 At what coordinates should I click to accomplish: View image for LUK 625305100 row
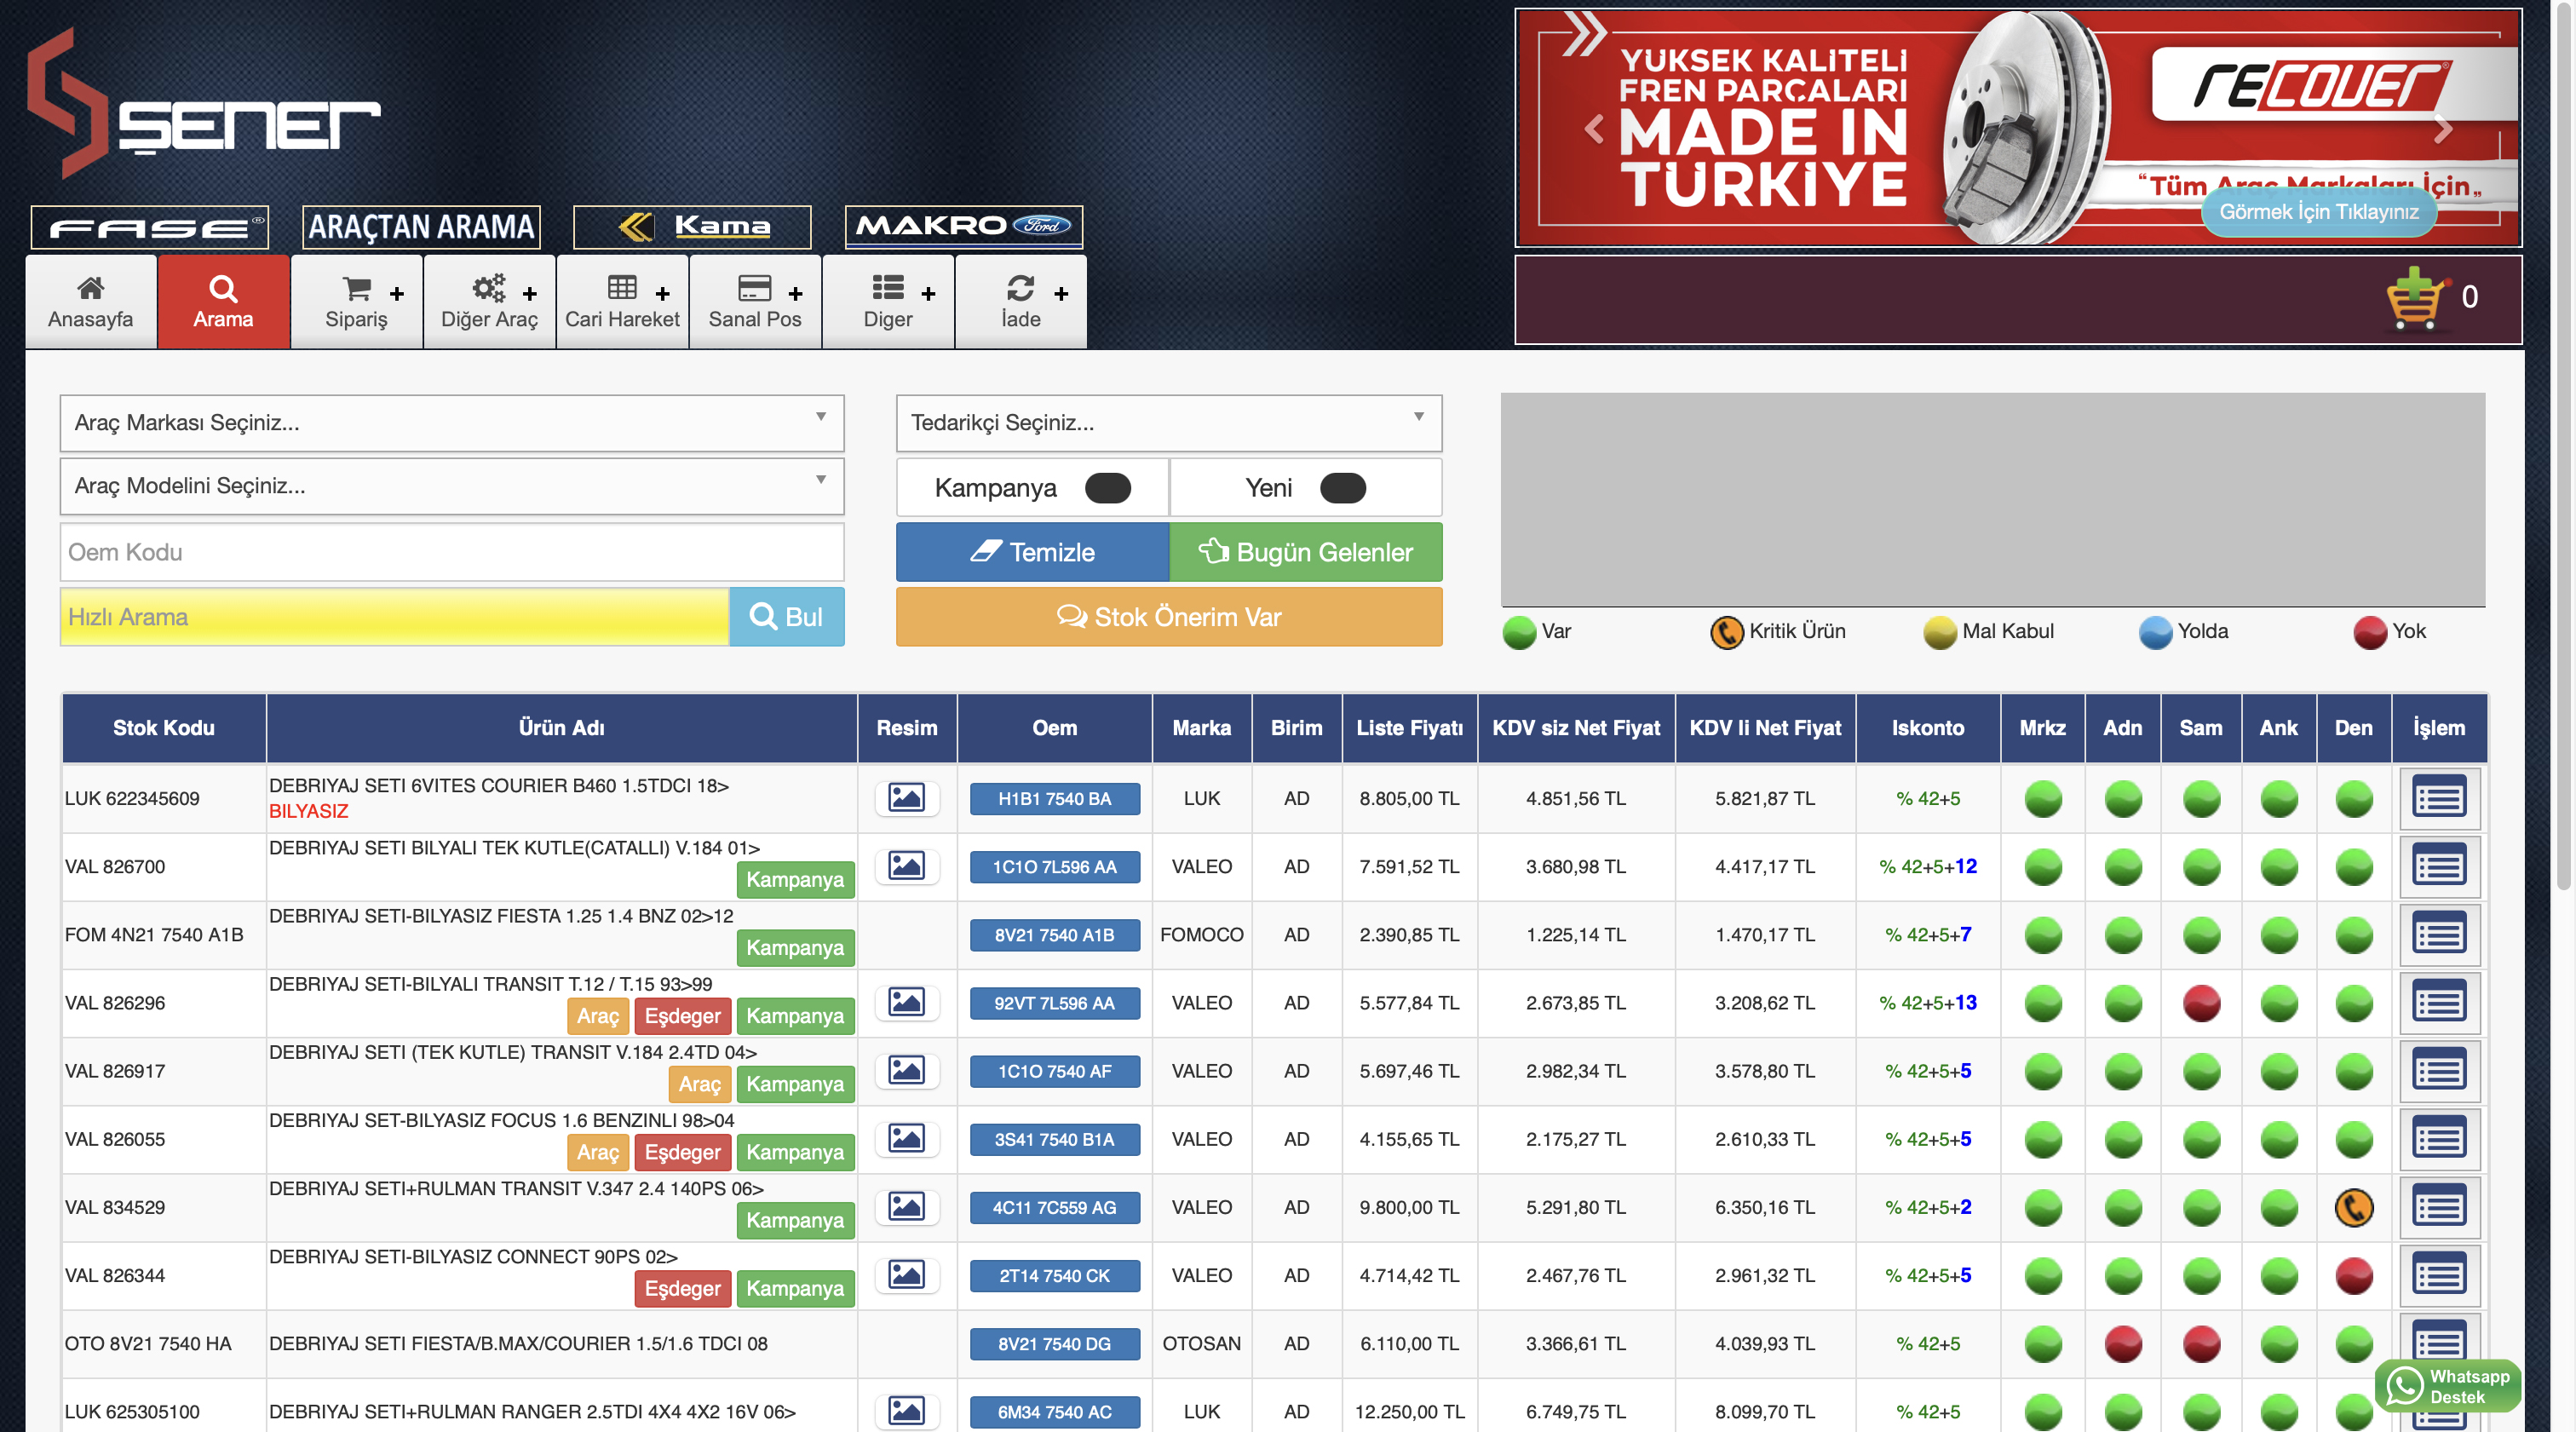[x=906, y=1411]
